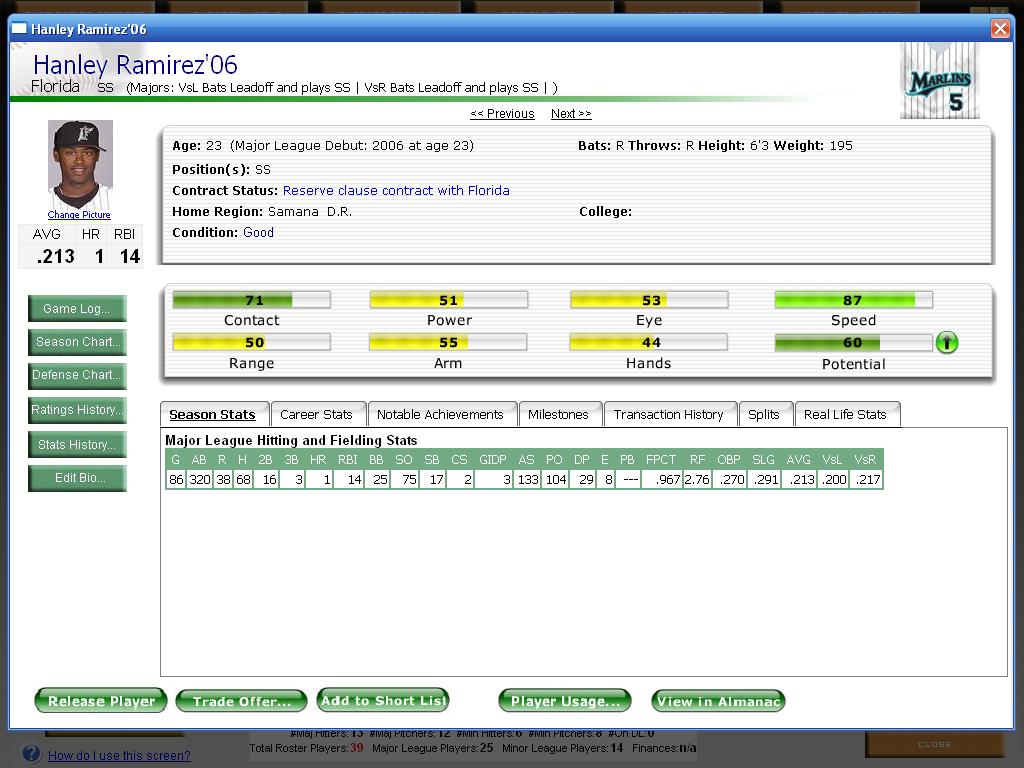The width and height of the screenshot is (1024, 768).
Task: Click the Power rating bar showing 51
Action: pos(449,300)
